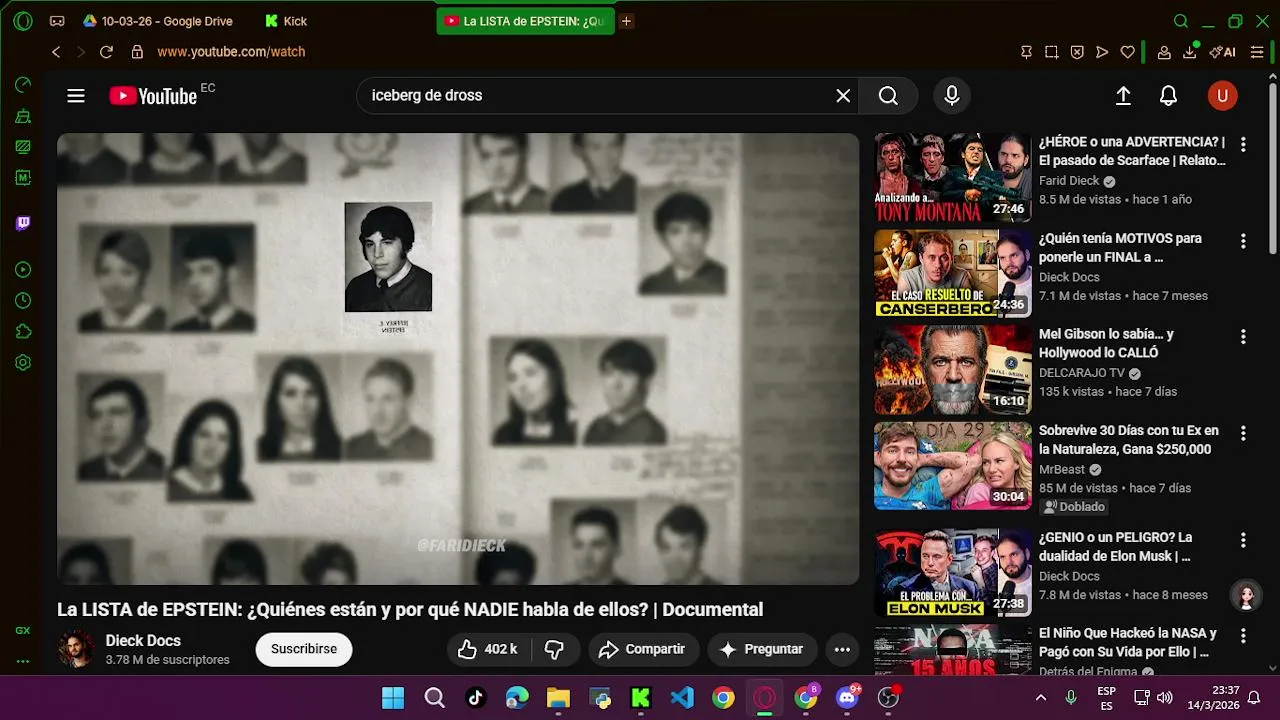Open the browser profile icon

1164,52
